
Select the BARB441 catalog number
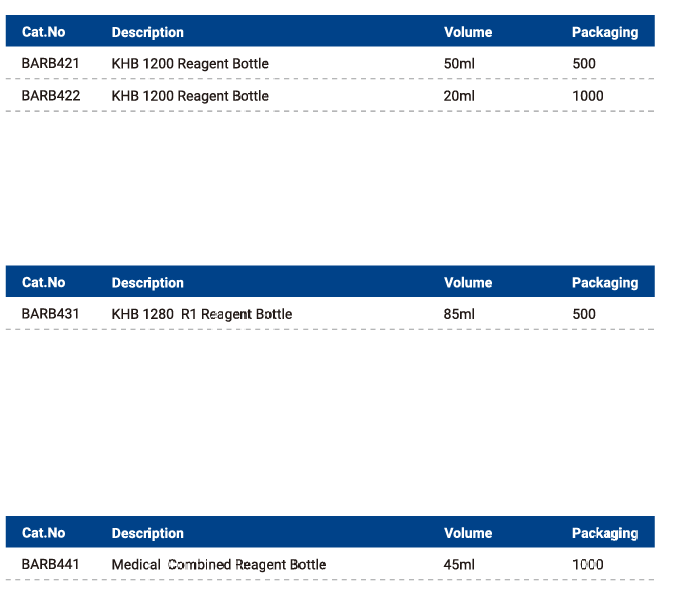coord(51,564)
